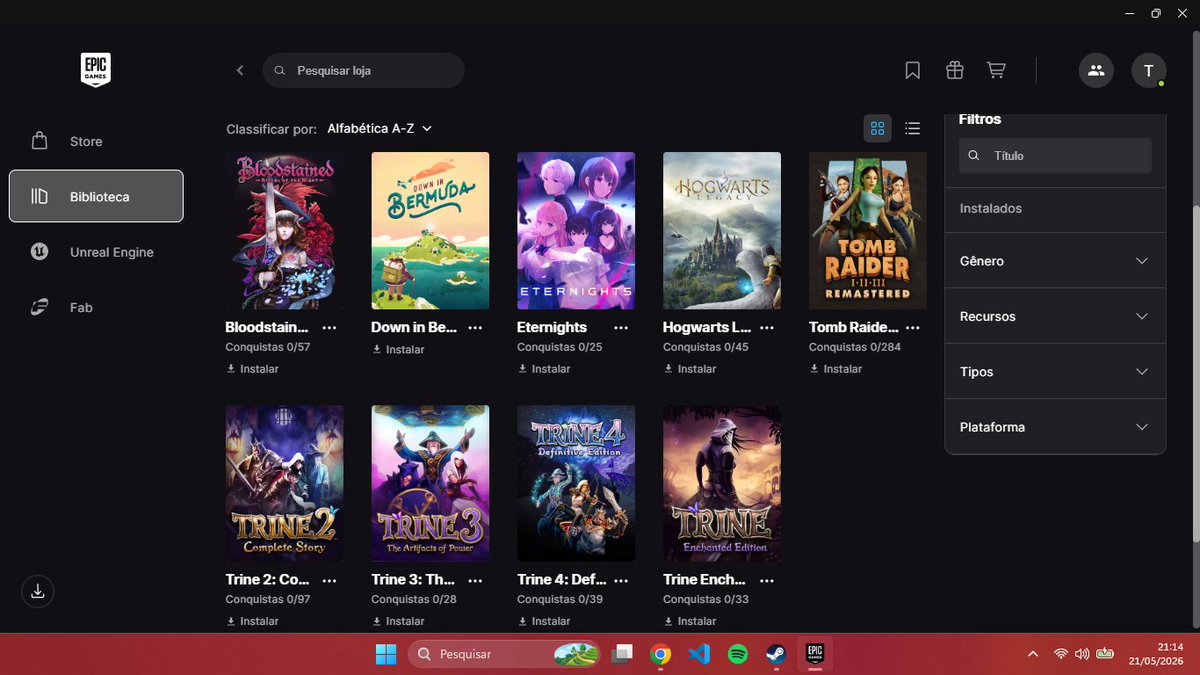Open volume control in system tray
The width and height of the screenshot is (1200, 675).
pyautogui.click(x=1081, y=654)
